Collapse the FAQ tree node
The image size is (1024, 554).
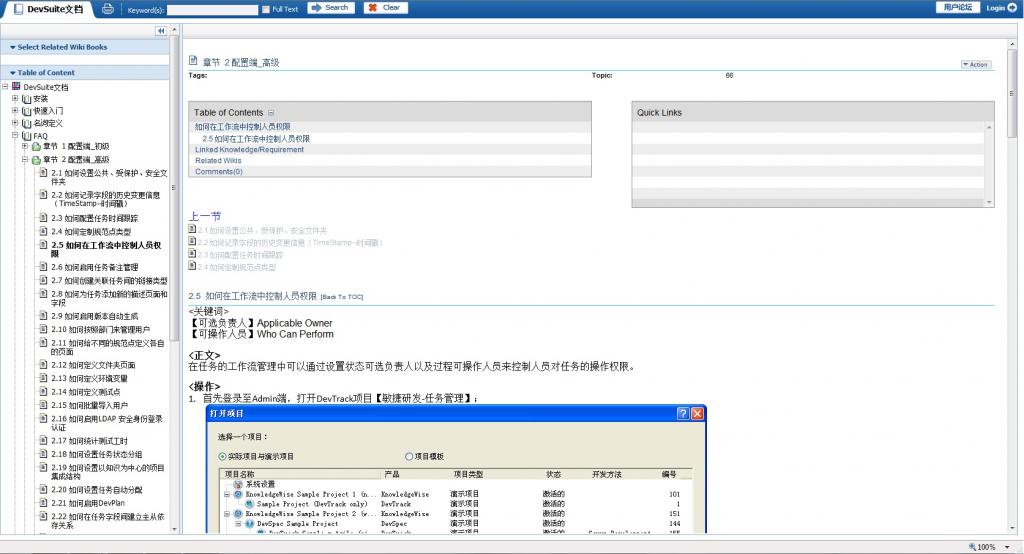click(x=15, y=135)
